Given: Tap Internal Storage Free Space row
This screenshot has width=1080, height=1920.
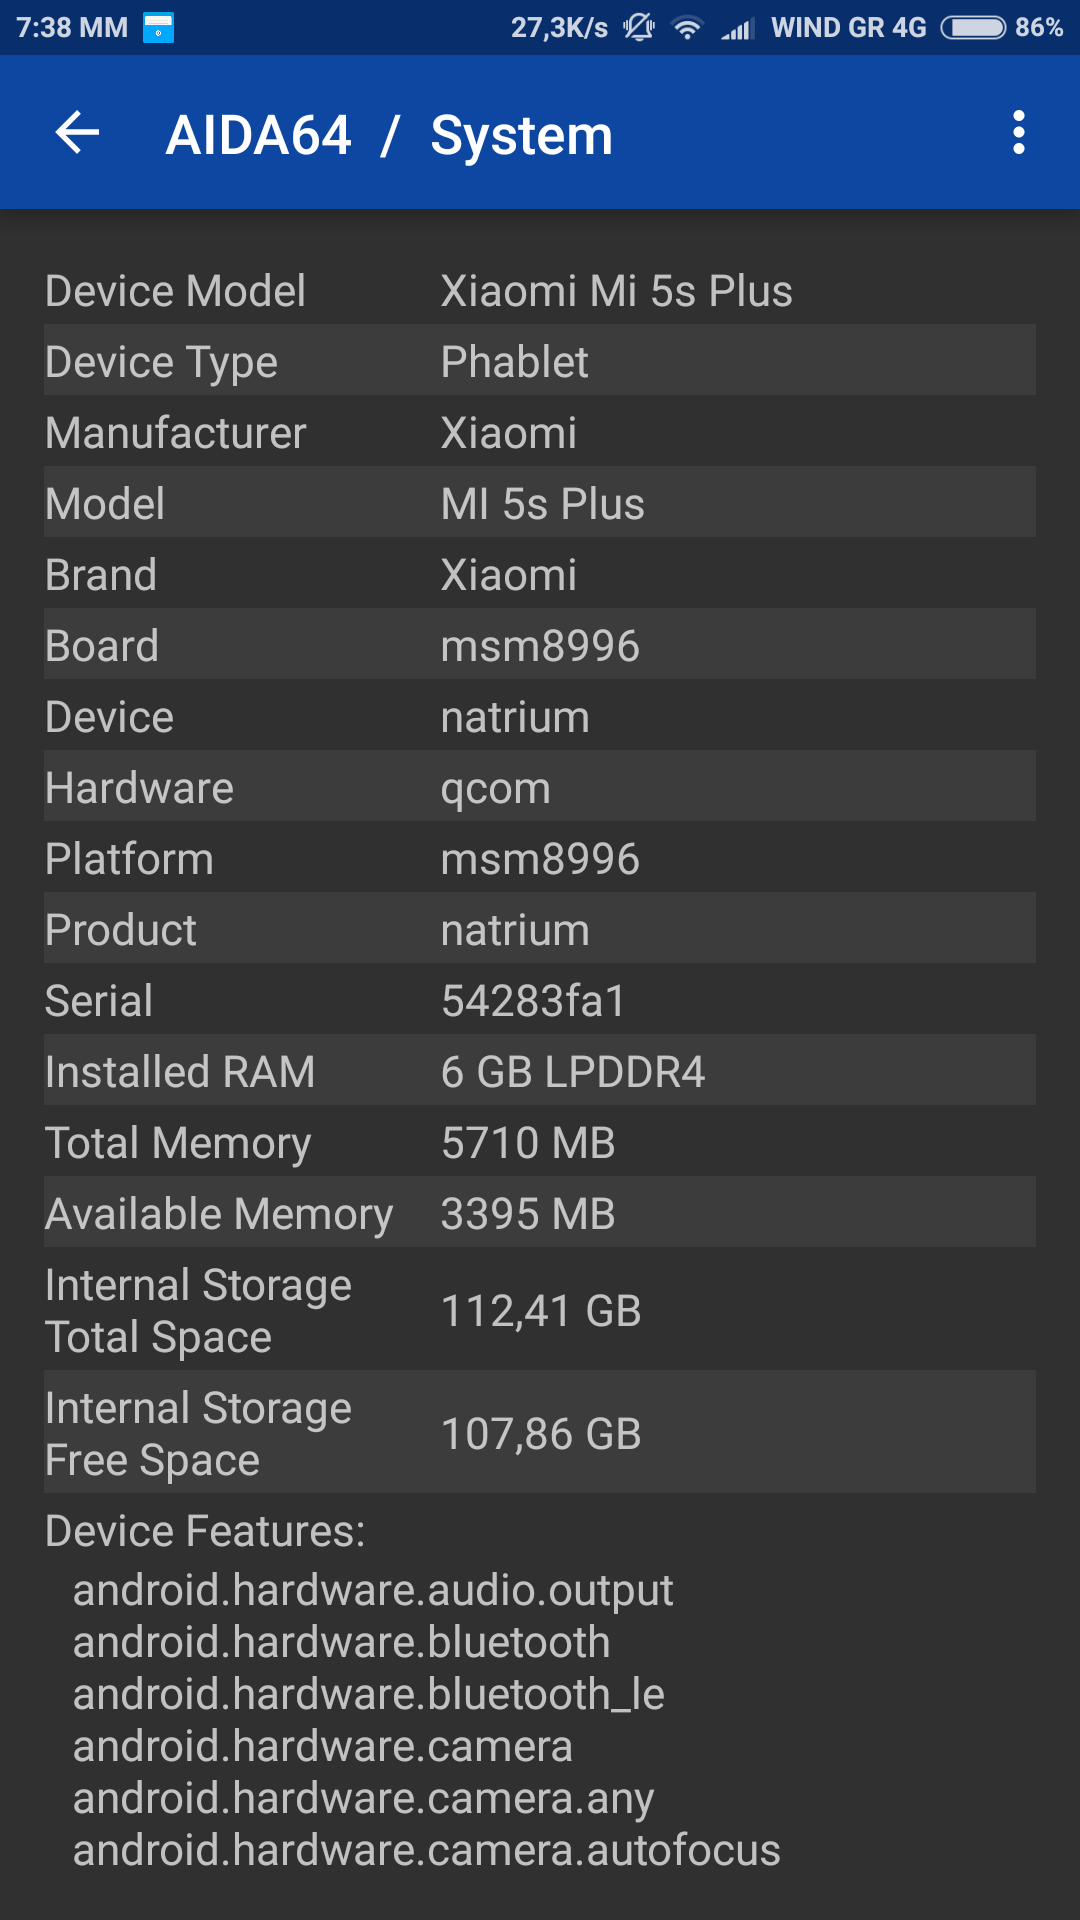Looking at the screenshot, I should [540, 1434].
